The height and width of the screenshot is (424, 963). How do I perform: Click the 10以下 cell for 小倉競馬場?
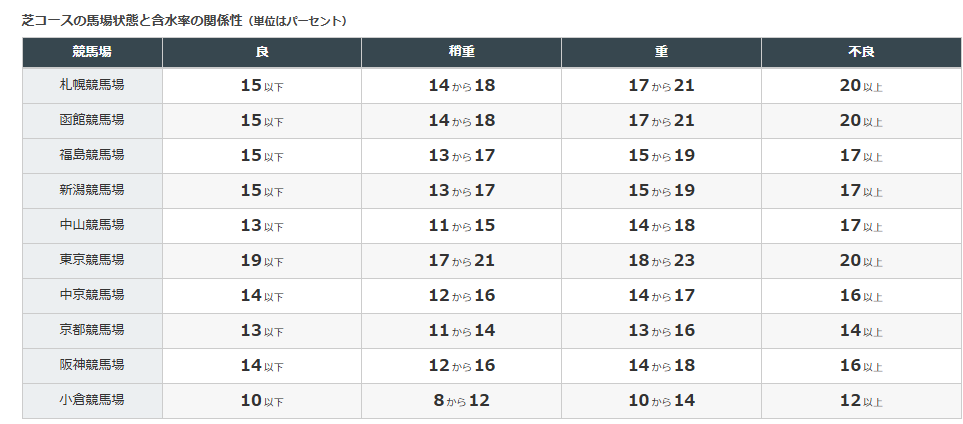(262, 401)
